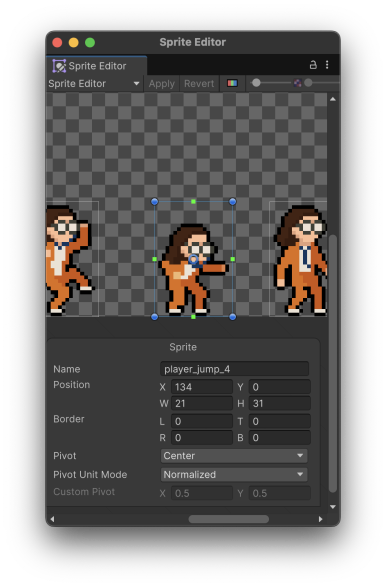
Task: Click the vertical scrollbar thumb
Action: 333,363
